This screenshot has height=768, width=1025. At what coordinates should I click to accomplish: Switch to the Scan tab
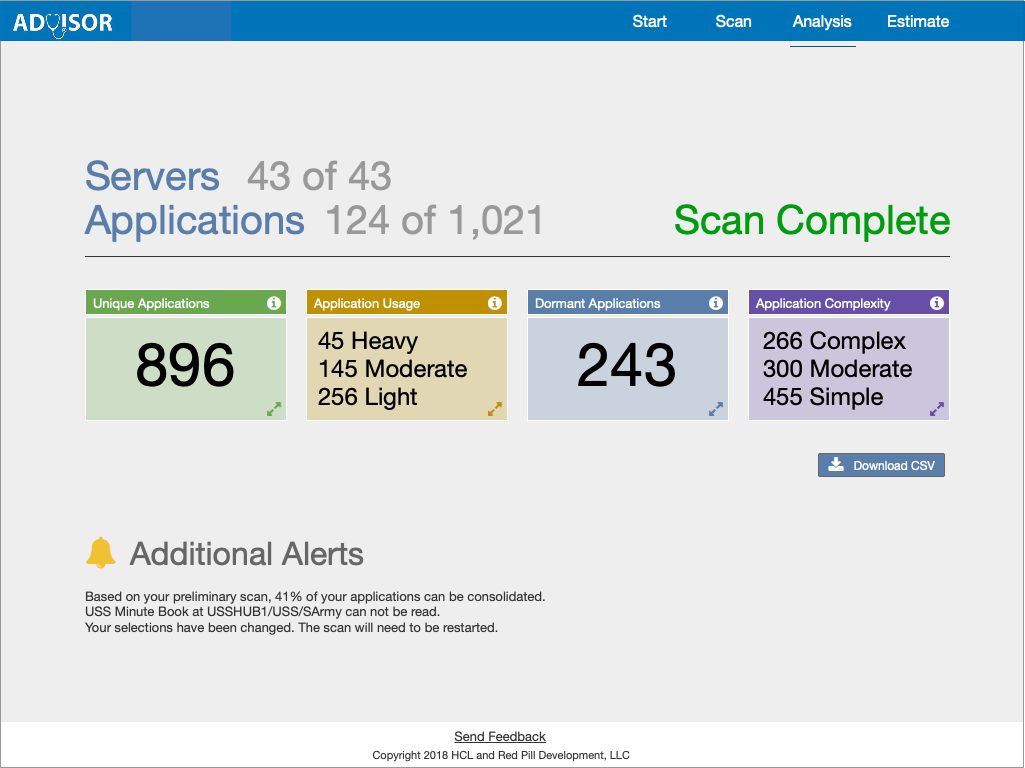click(x=733, y=22)
